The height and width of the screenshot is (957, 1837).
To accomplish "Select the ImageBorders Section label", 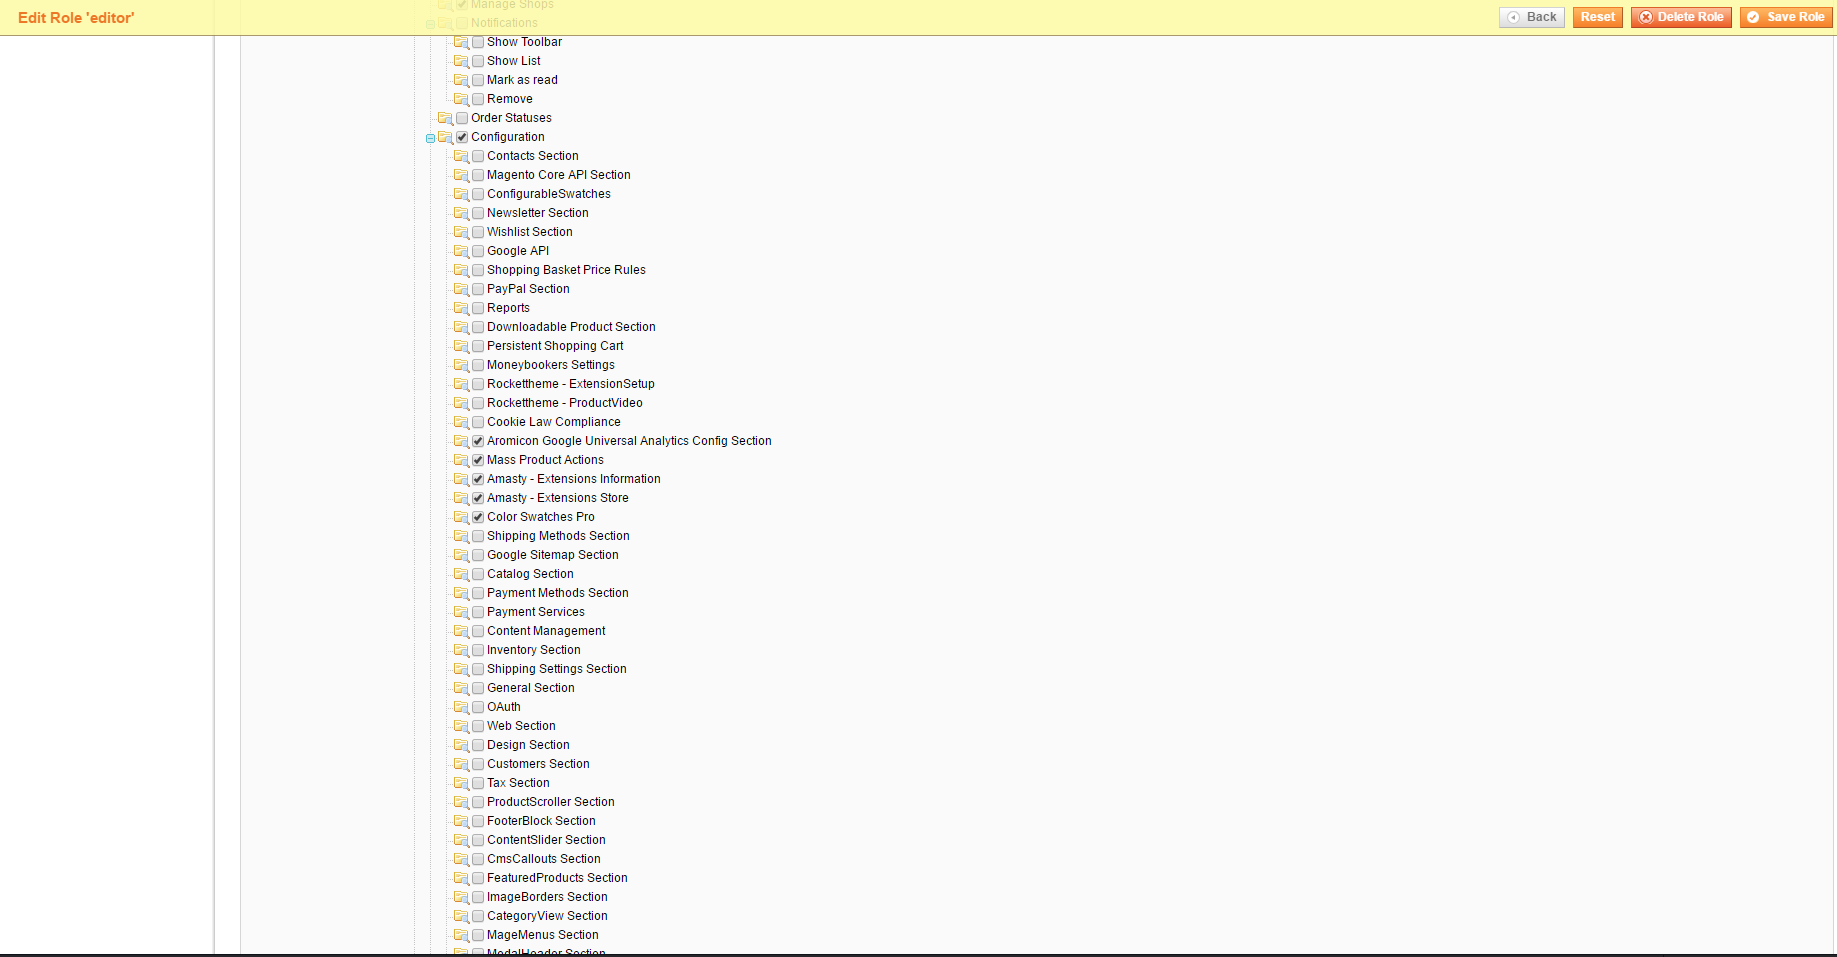I will [547, 897].
